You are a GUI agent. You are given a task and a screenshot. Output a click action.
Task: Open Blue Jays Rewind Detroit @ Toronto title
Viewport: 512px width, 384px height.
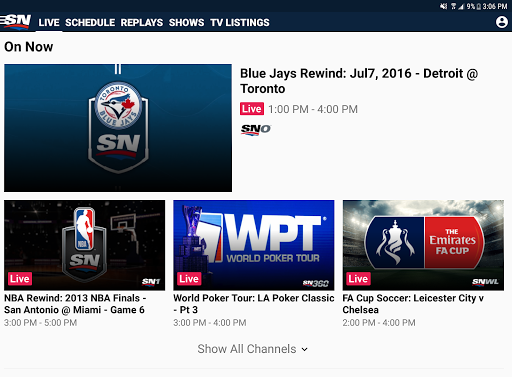tap(359, 81)
